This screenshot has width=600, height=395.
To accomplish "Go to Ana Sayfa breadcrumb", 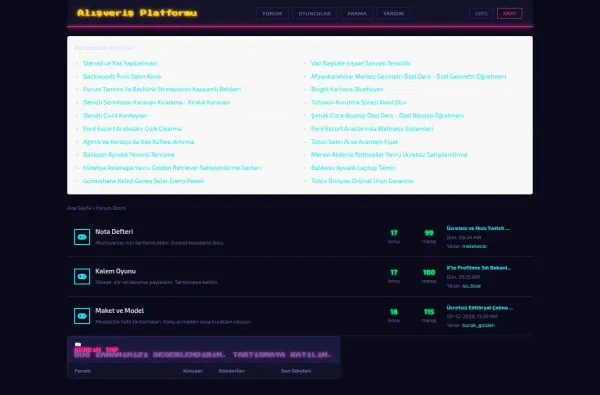I will tap(79, 208).
